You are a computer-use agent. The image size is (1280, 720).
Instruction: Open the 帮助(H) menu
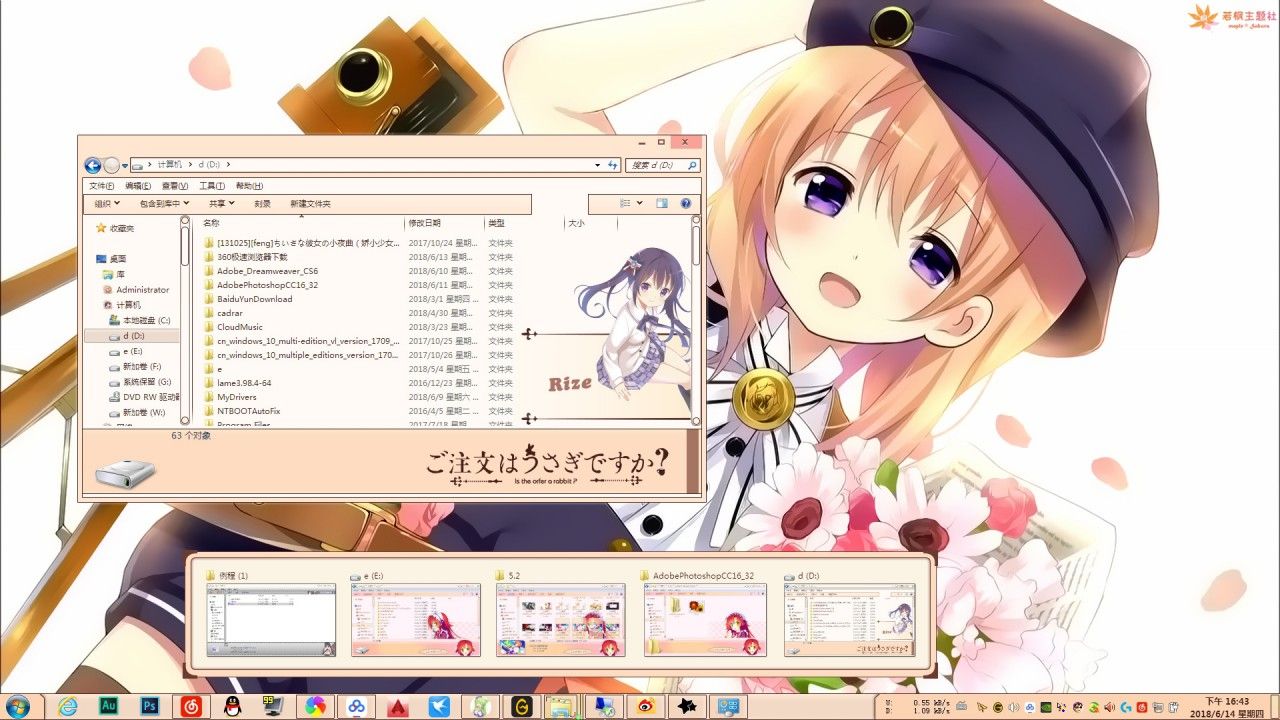click(x=249, y=186)
